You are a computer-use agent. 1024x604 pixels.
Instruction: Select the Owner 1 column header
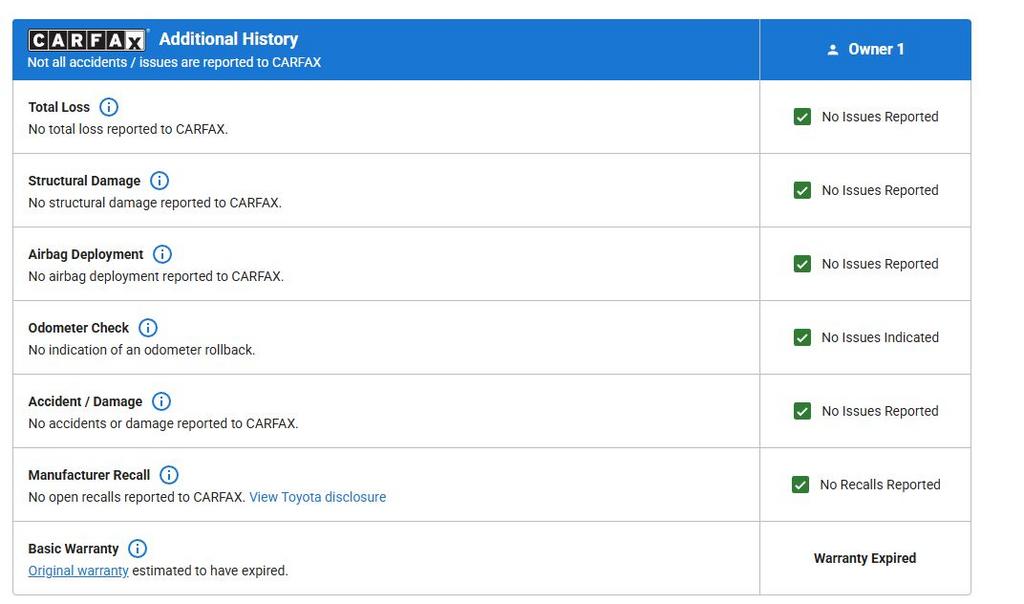(876, 49)
